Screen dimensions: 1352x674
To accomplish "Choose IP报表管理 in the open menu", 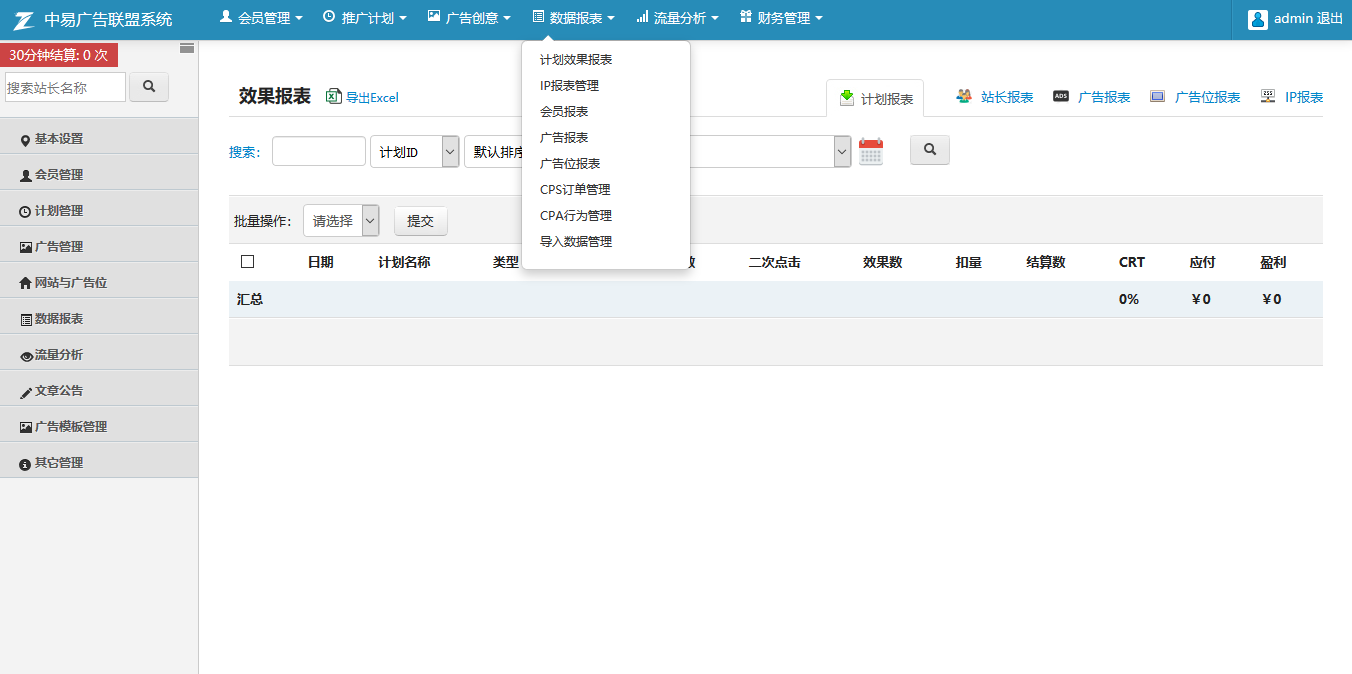I will pyautogui.click(x=569, y=86).
